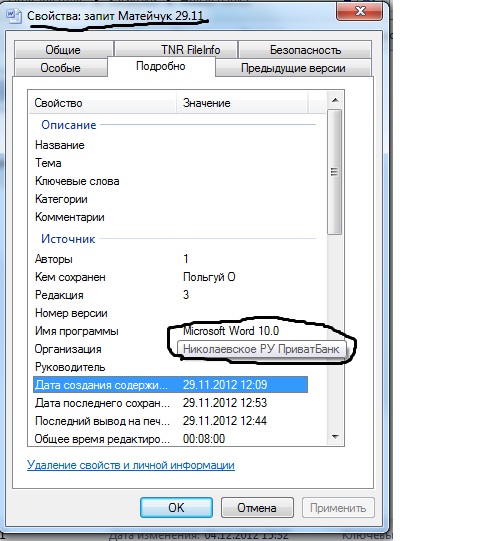Screen dimensions: 478x541
Task: Click the Word document icon in title bar
Action: pos(14,16)
